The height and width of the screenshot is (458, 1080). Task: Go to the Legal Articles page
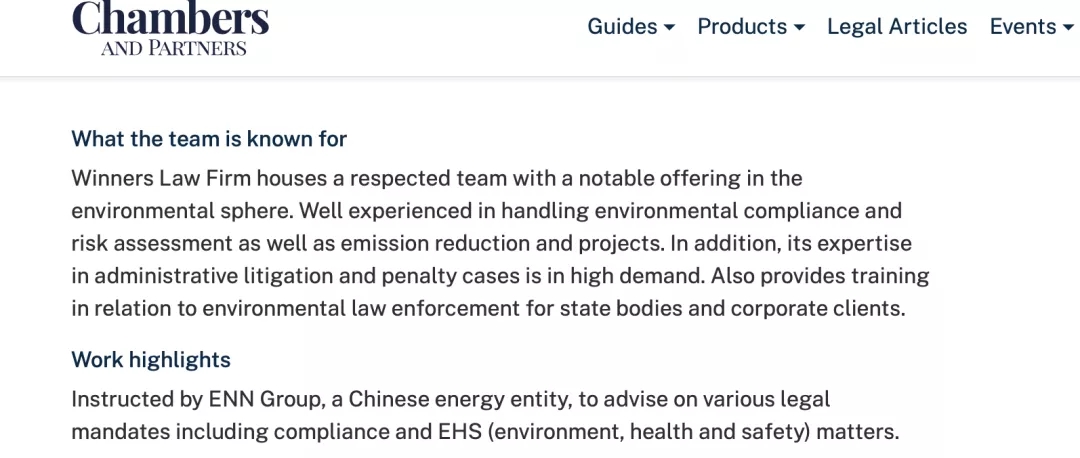click(x=897, y=27)
